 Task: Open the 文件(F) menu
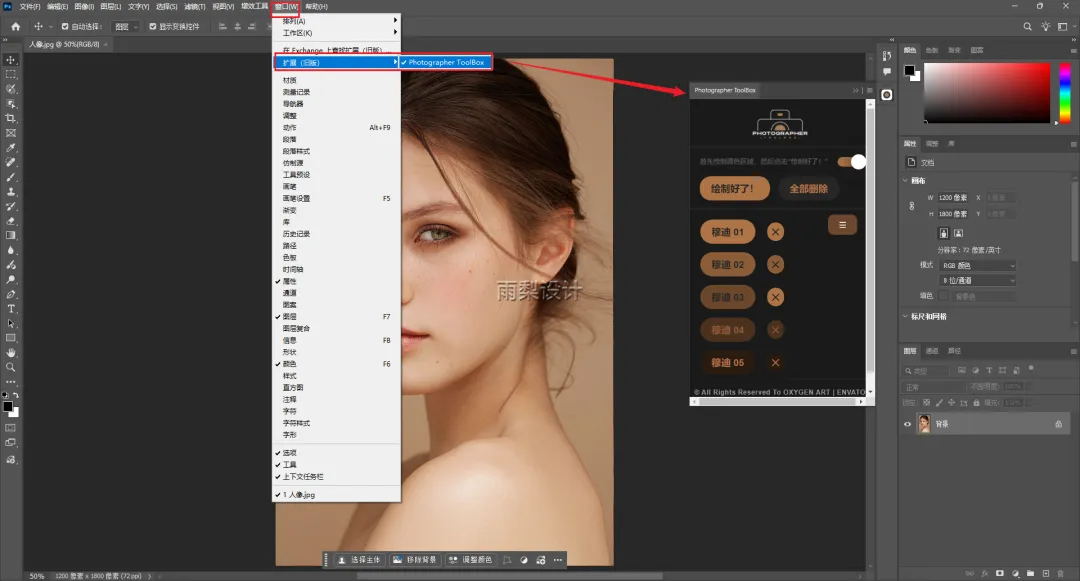[x=30, y=6]
